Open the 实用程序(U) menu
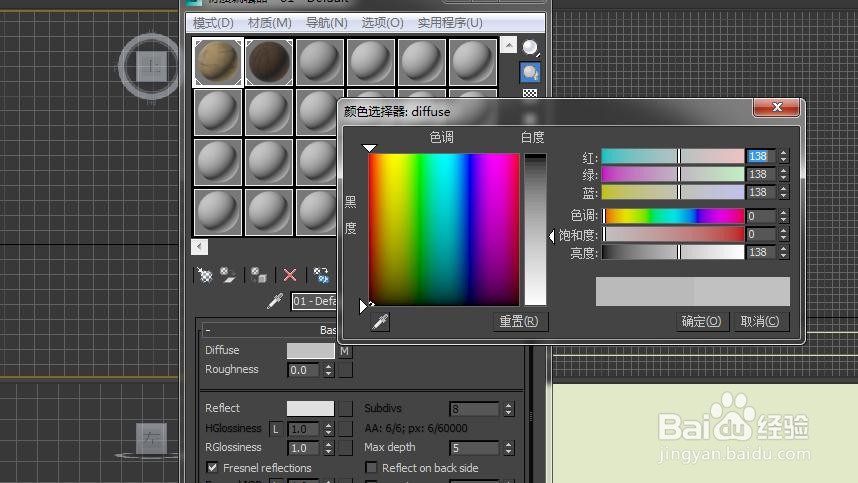The height and width of the screenshot is (483, 858). click(450, 23)
